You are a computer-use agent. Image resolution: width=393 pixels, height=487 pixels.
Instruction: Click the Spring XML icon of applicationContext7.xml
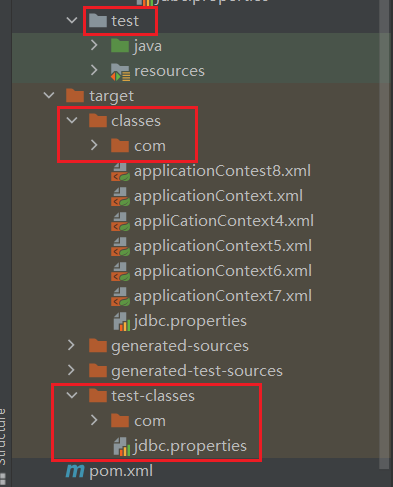(120, 297)
